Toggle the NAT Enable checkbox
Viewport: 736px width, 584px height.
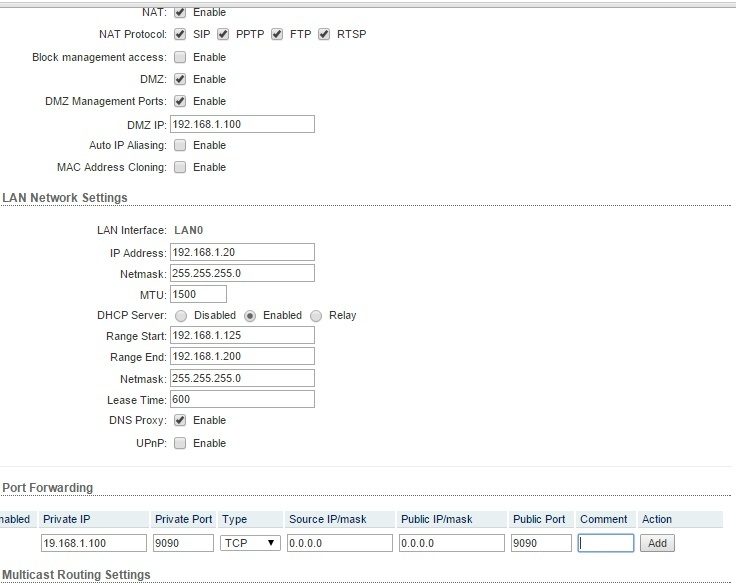click(x=180, y=12)
